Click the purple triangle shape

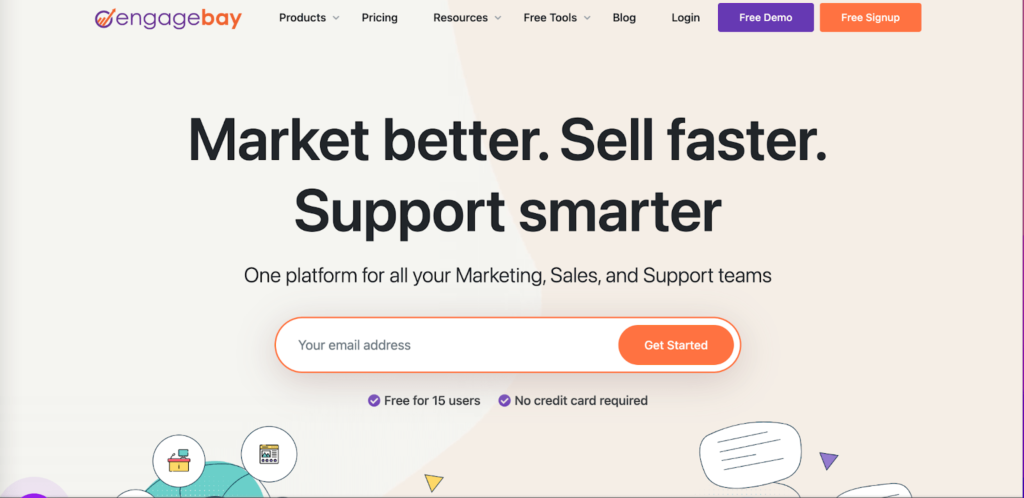coord(828,460)
